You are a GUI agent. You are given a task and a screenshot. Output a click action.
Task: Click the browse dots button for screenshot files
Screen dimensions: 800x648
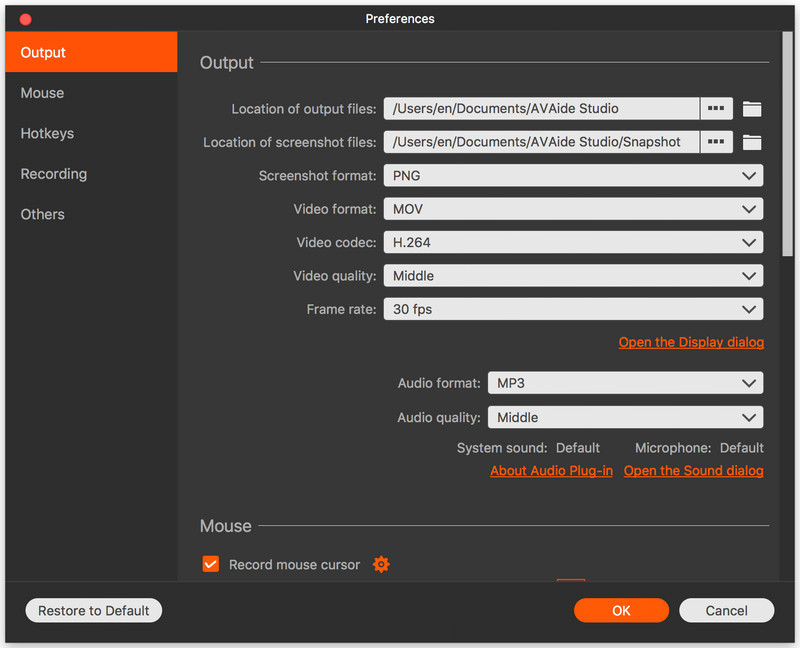[x=716, y=142]
